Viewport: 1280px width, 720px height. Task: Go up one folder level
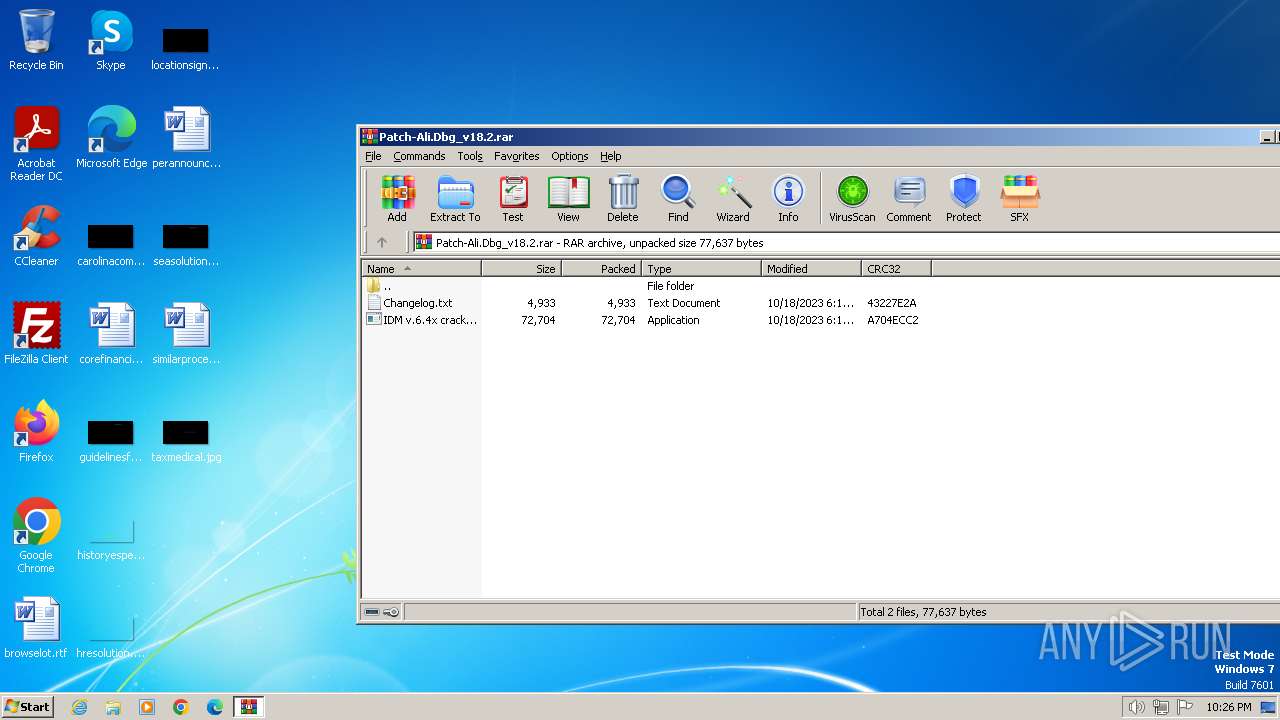(x=382, y=242)
